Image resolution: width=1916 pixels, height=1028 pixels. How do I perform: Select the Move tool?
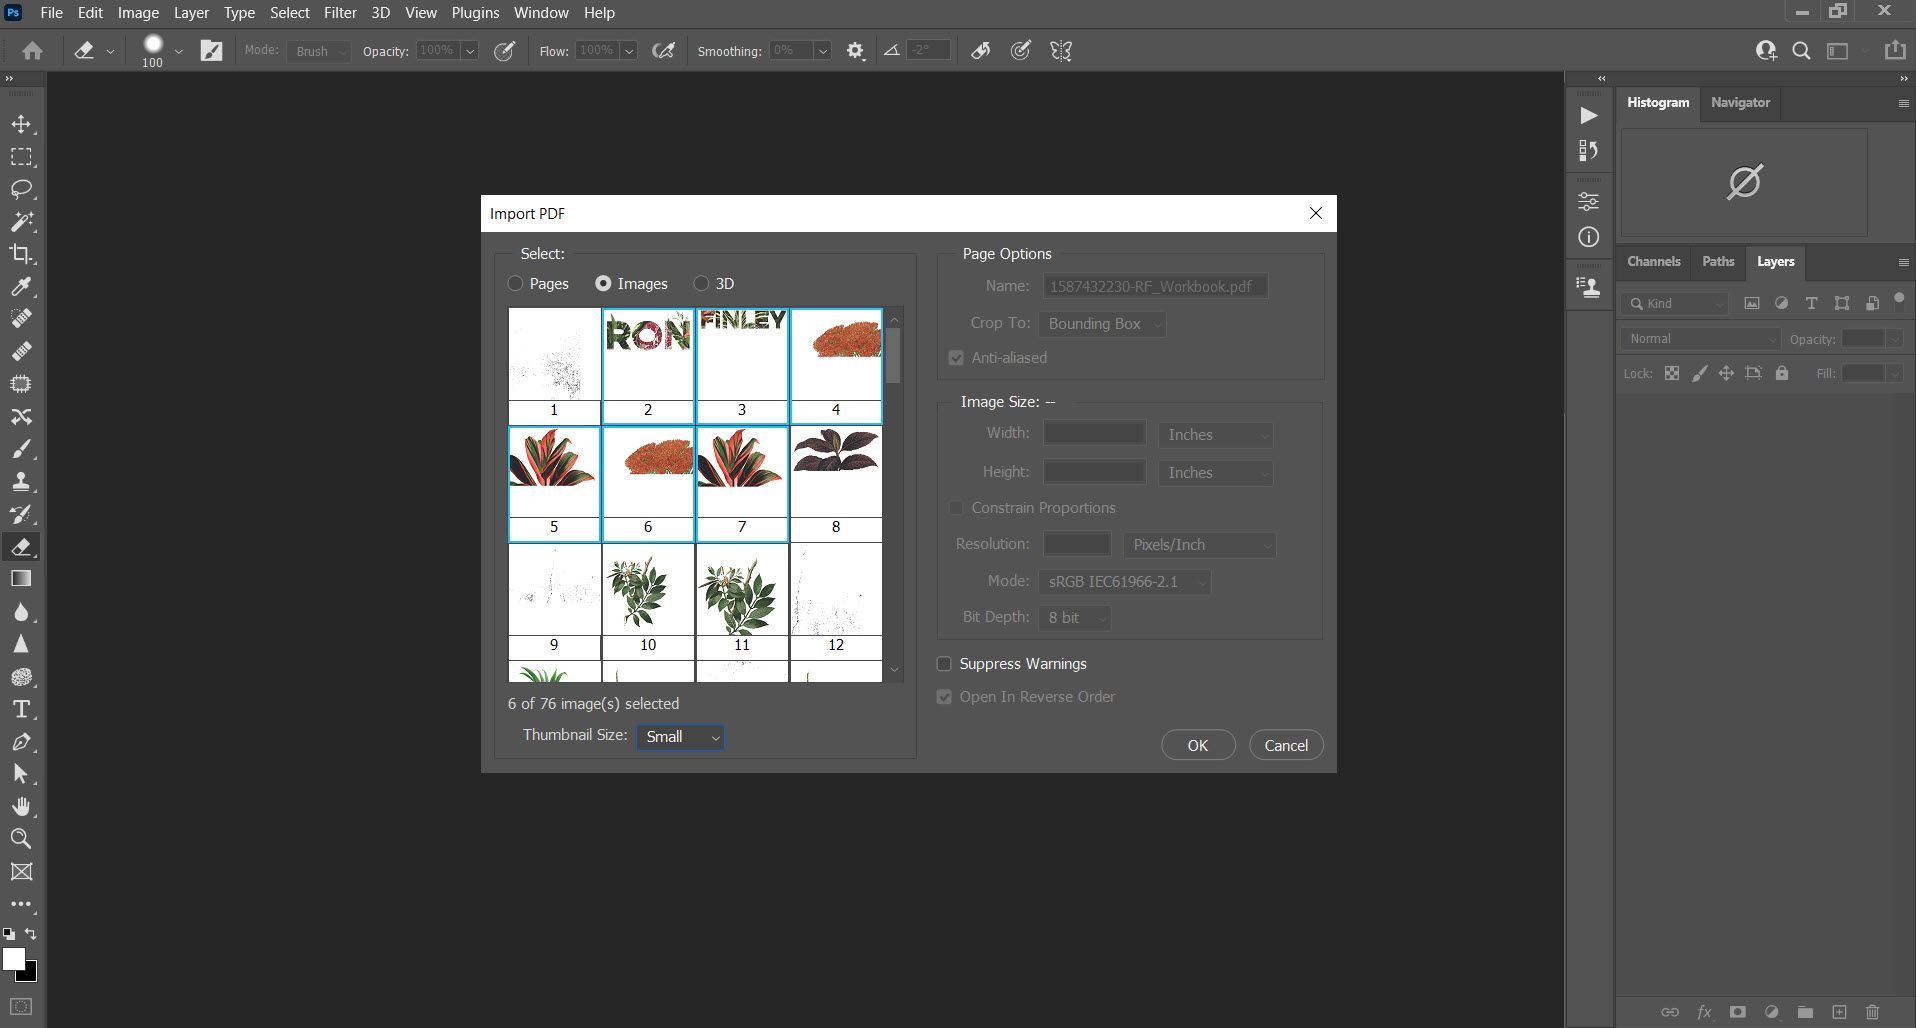coord(22,125)
